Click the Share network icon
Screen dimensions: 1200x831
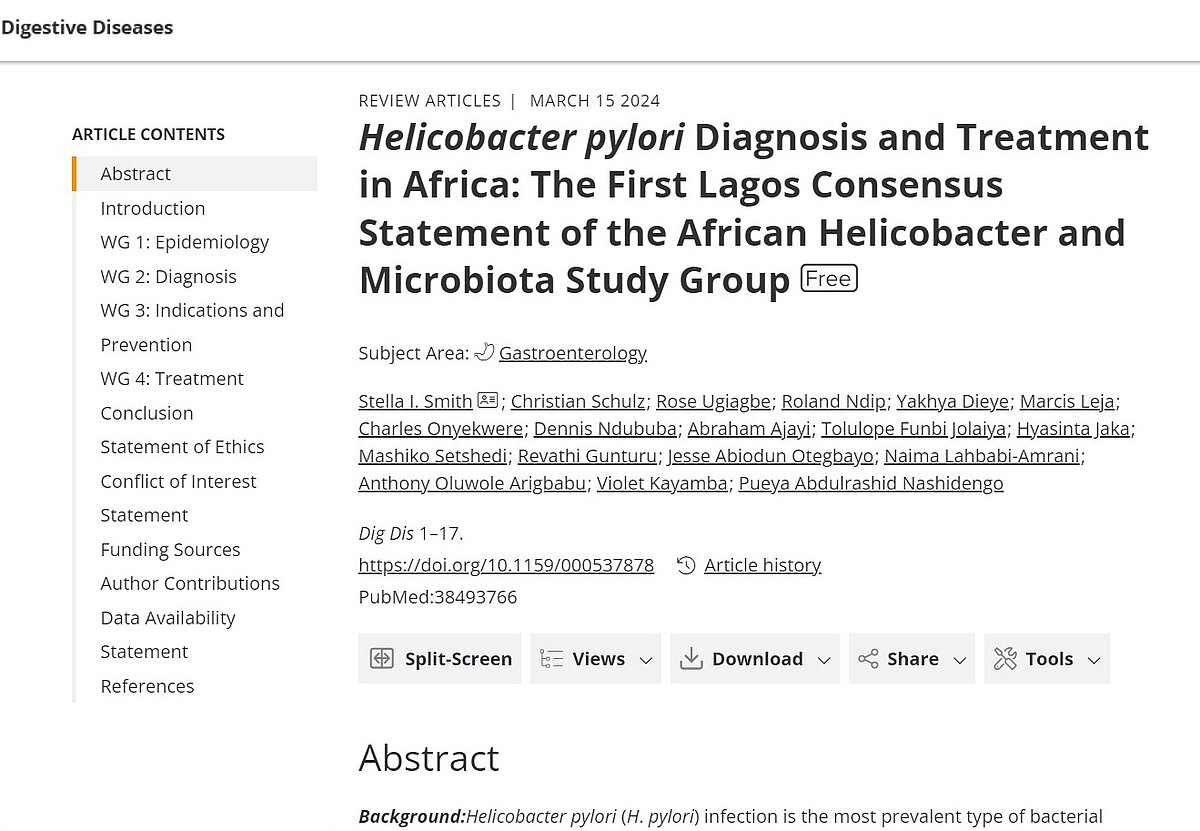(868, 659)
